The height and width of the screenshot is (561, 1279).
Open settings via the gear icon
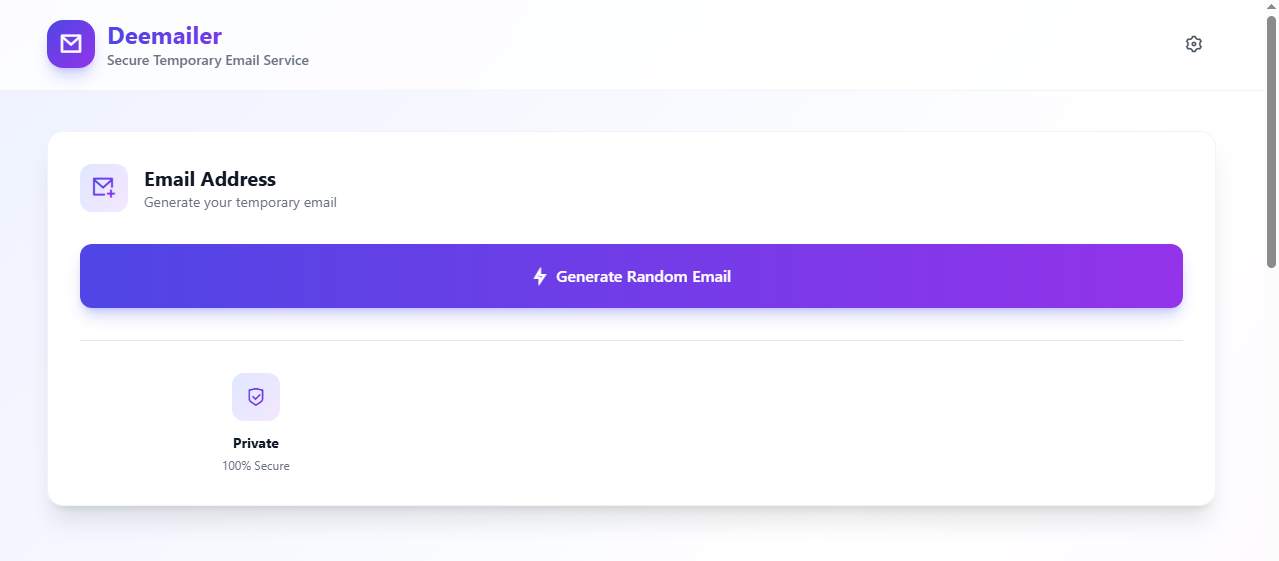[1193, 44]
